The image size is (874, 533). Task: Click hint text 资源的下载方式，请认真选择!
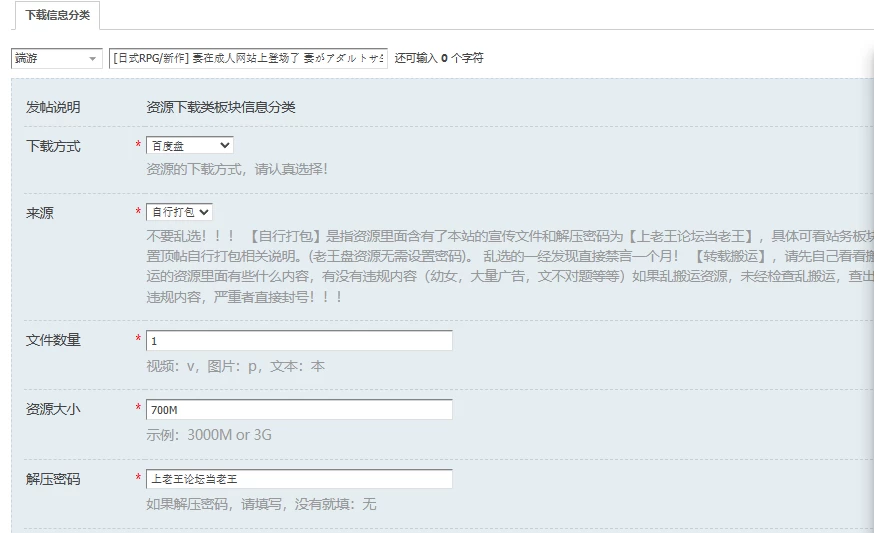[237, 169]
